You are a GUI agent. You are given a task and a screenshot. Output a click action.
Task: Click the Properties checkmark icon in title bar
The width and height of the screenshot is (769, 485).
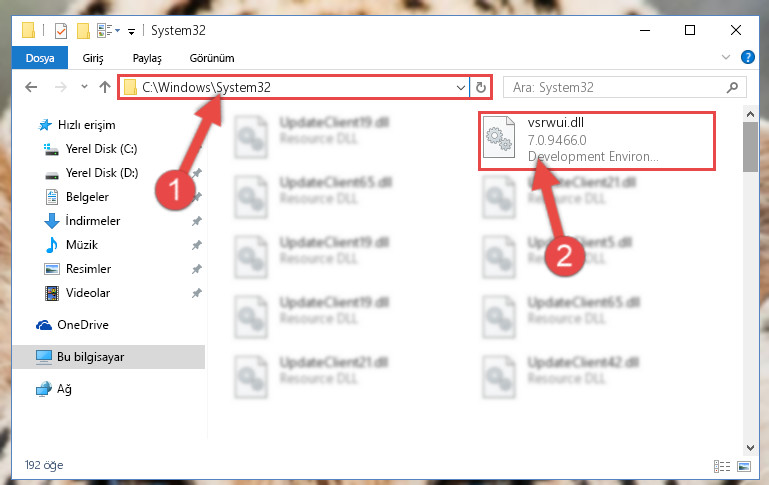click(x=61, y=31)
